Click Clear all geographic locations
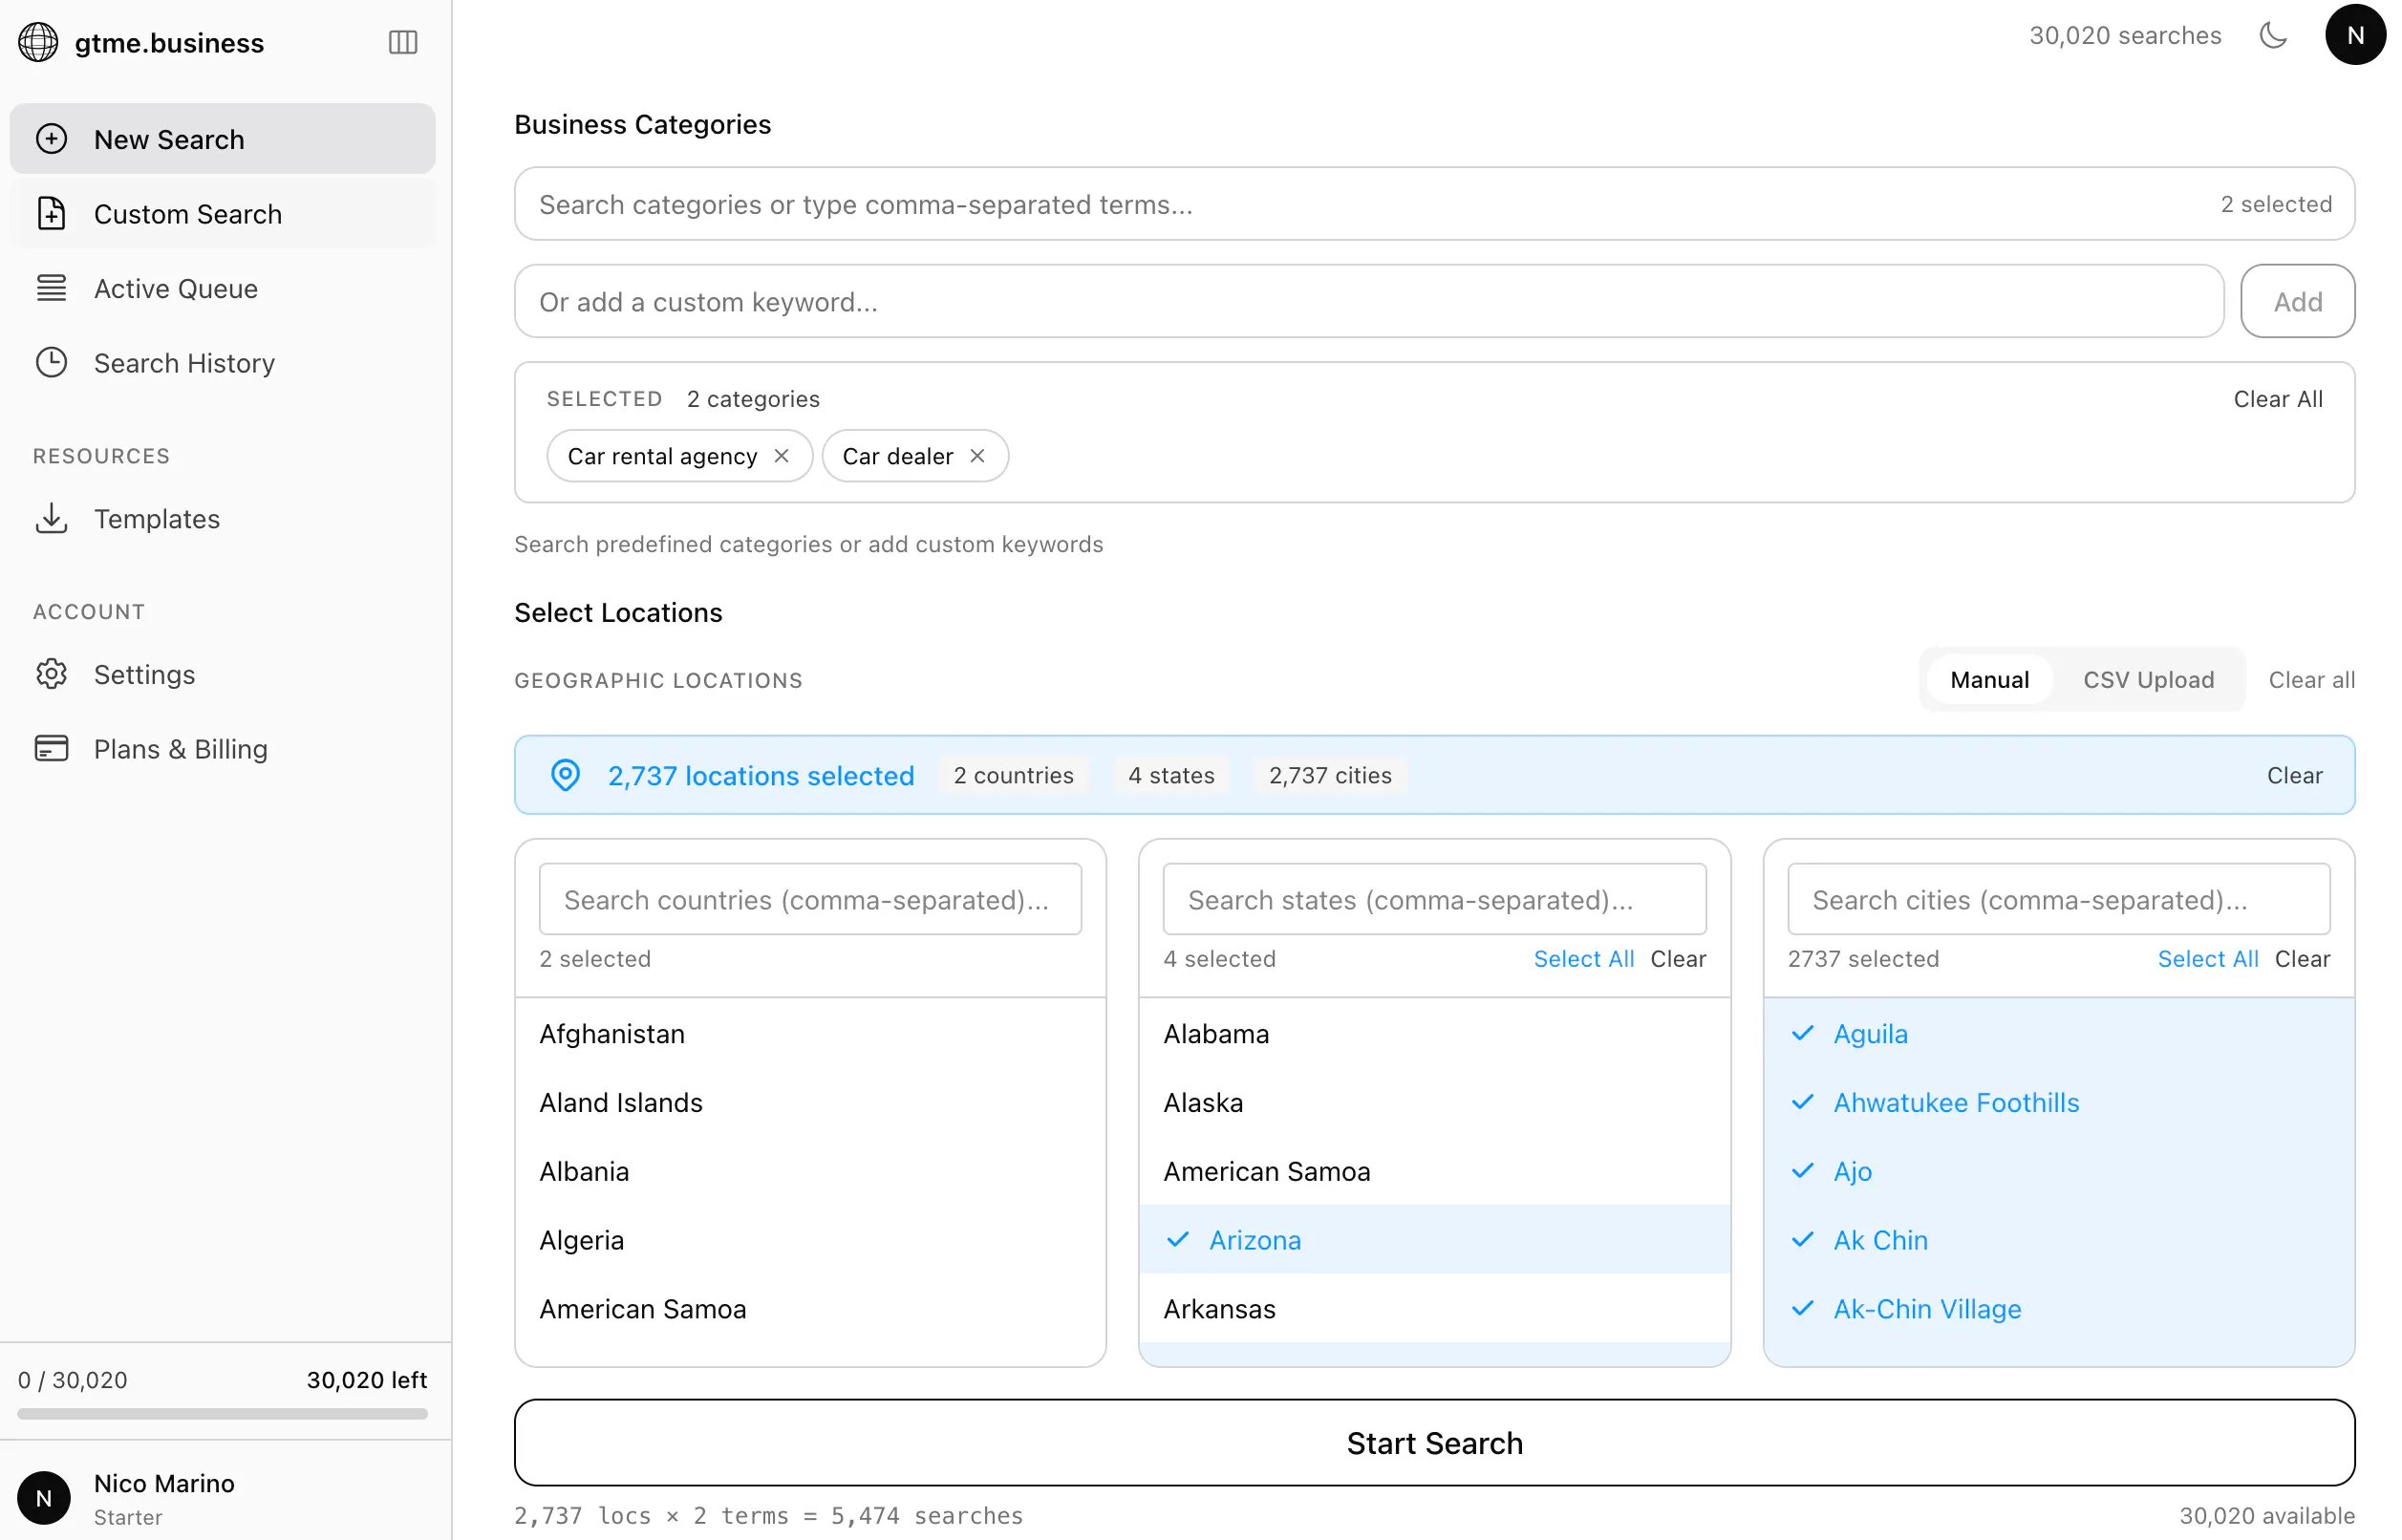Image resolution: width=2402 pixels, height=1540 pixels. tap(2311, 680)
